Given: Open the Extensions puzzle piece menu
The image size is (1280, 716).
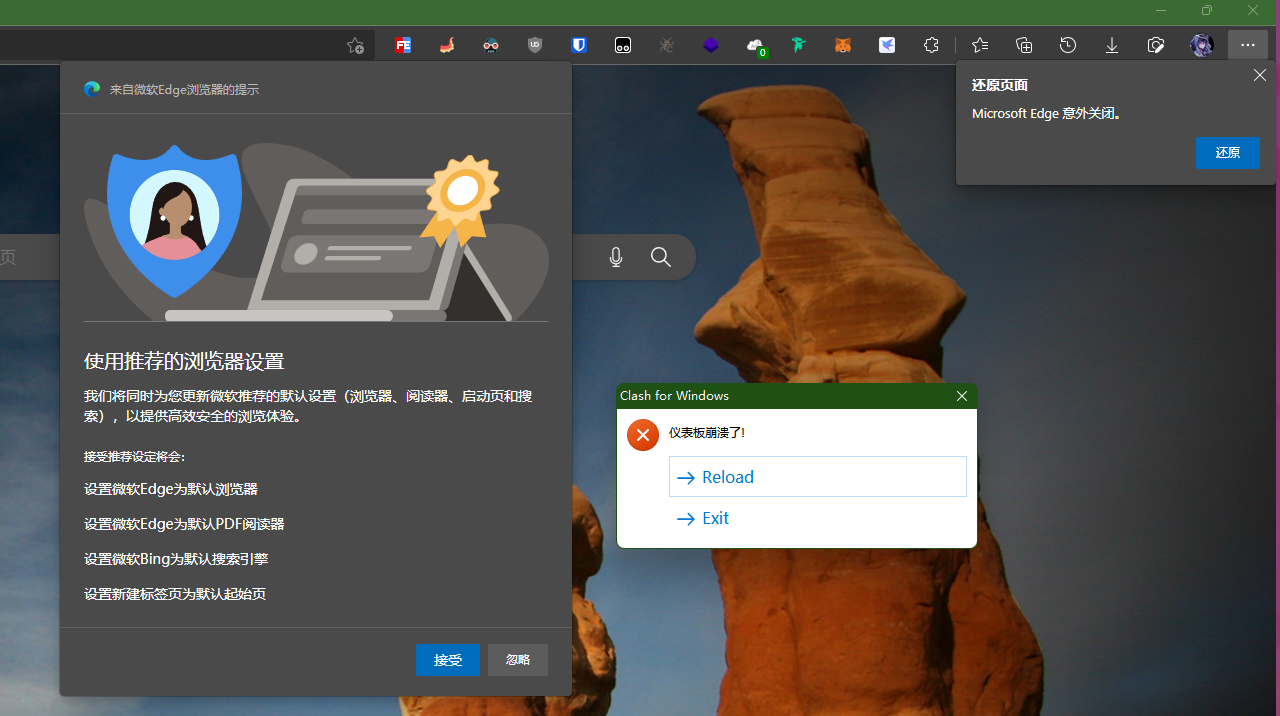Looking at the screenshot, I should 931,45.
